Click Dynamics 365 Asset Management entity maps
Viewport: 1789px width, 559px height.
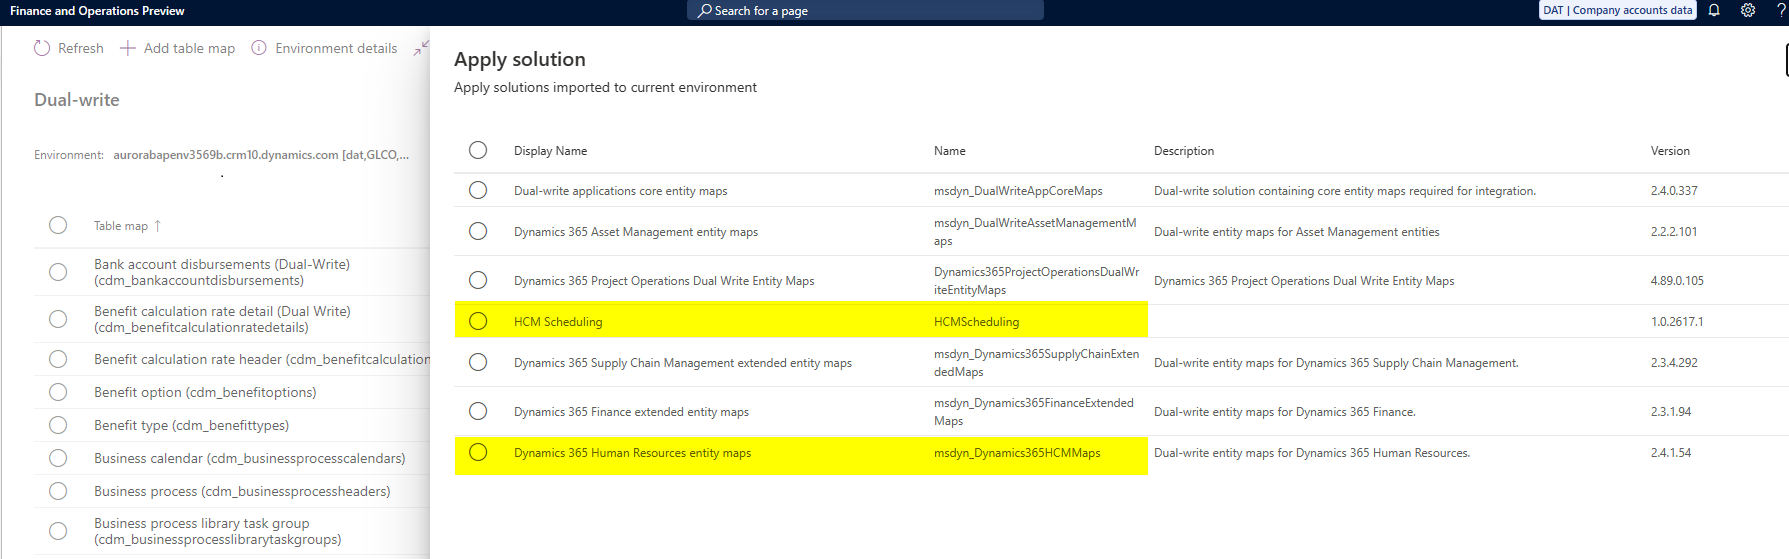point(636,232)
